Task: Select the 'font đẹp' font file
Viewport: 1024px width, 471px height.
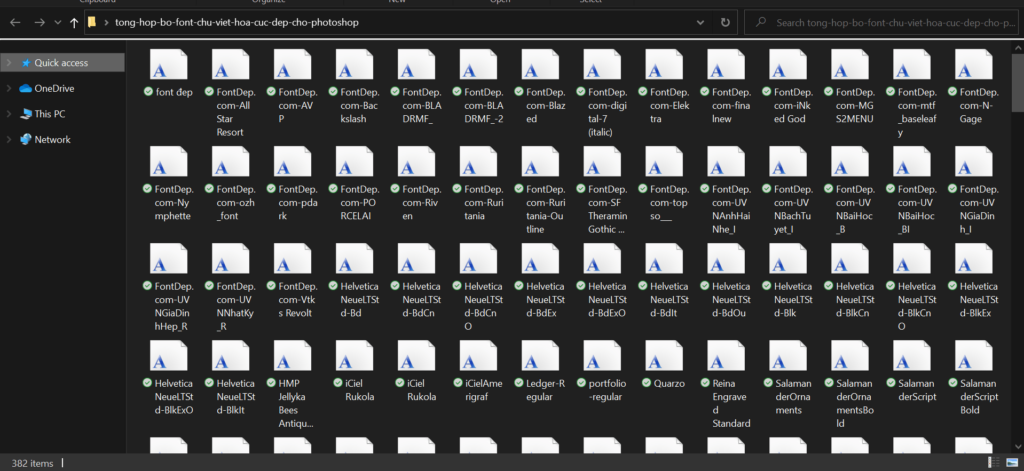Action: pyautogui.click(x=168, y=75)
